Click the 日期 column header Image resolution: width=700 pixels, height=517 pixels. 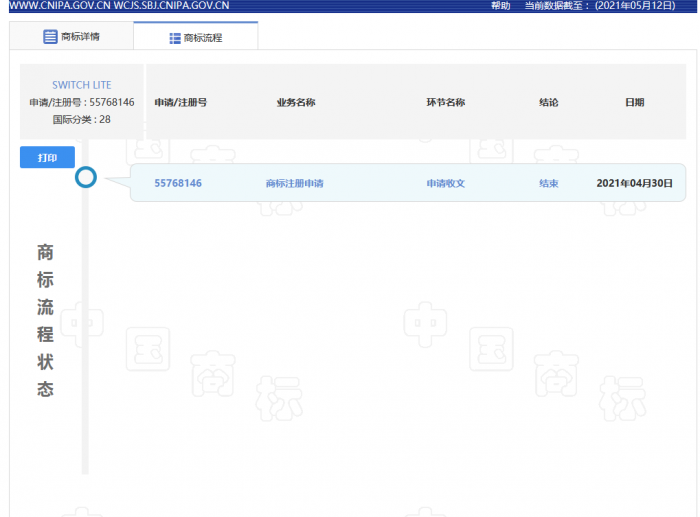click(x=634, y=102)
